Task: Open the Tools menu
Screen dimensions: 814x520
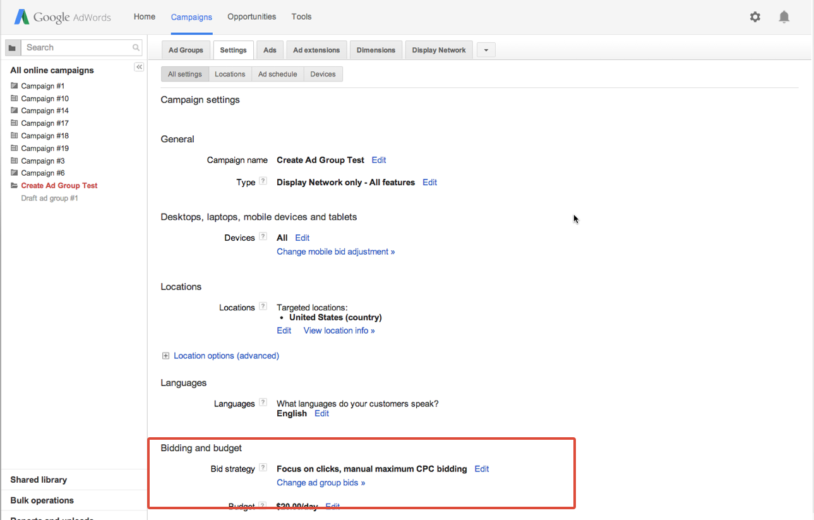Action: click(301, 17)
